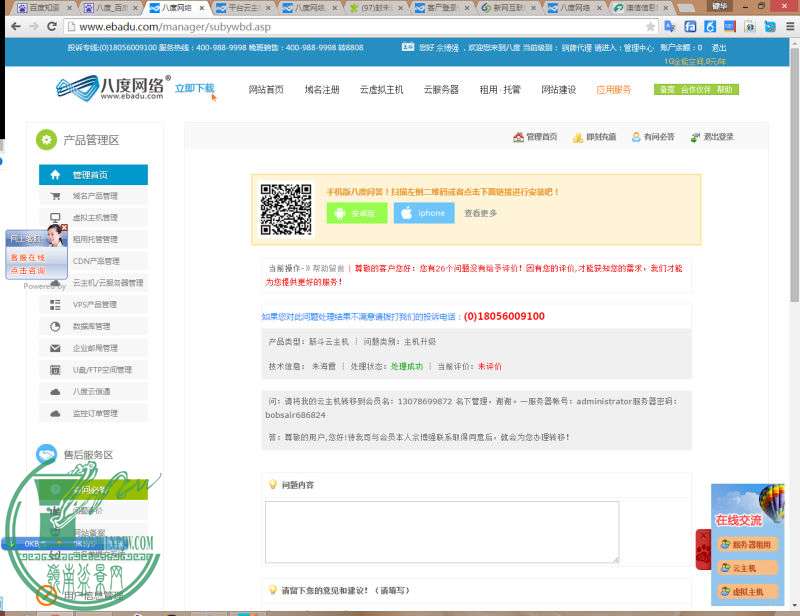Click the house icon 管理首页 shortcut

tap(518, 137)
